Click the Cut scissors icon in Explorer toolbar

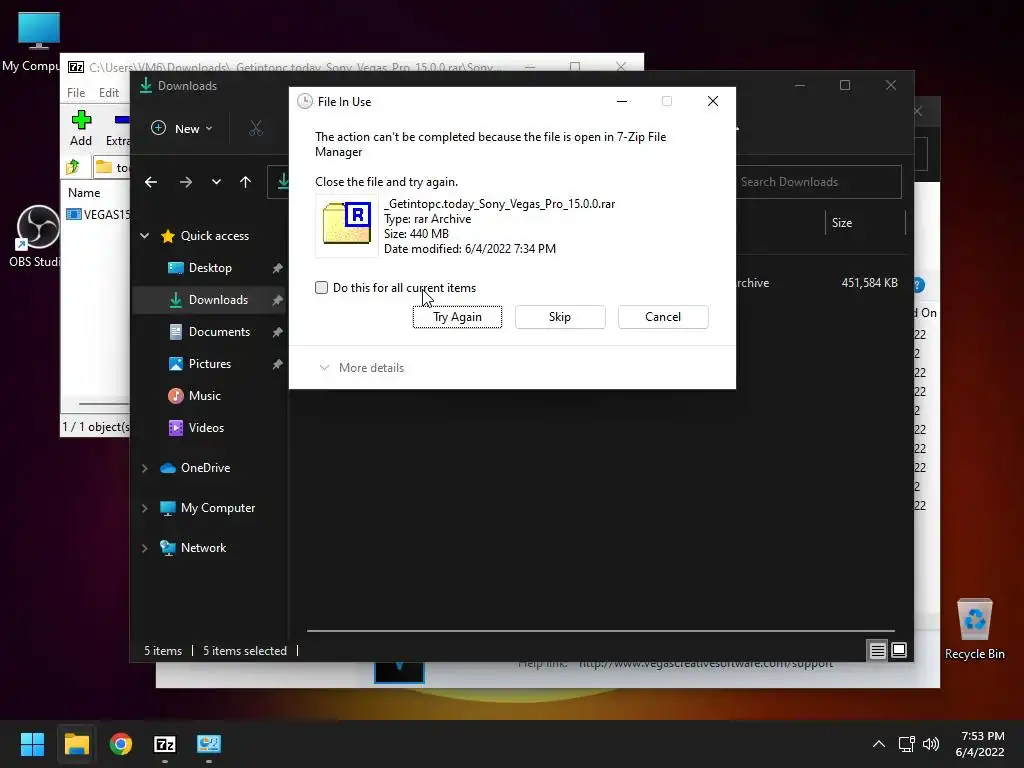(x=256, y=129)
